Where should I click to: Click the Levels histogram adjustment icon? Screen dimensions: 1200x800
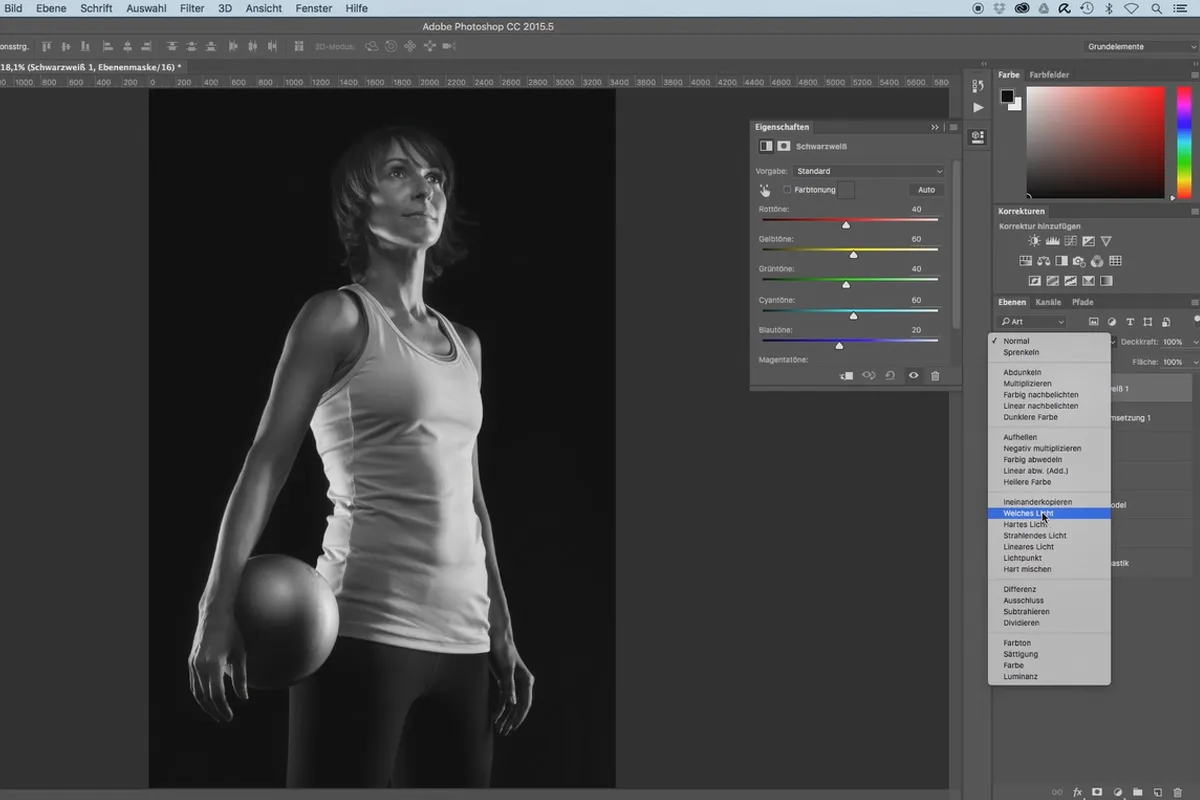click(x=1052, y=241)
